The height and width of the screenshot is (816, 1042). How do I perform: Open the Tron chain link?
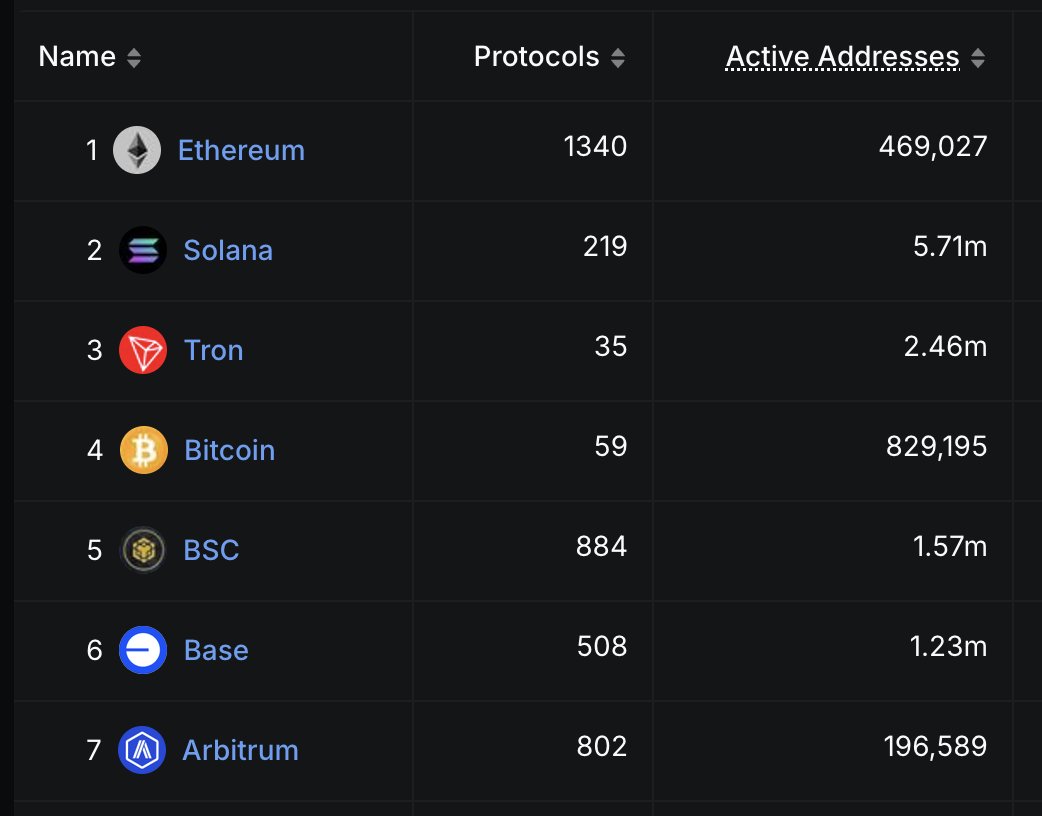pos(213,350)
